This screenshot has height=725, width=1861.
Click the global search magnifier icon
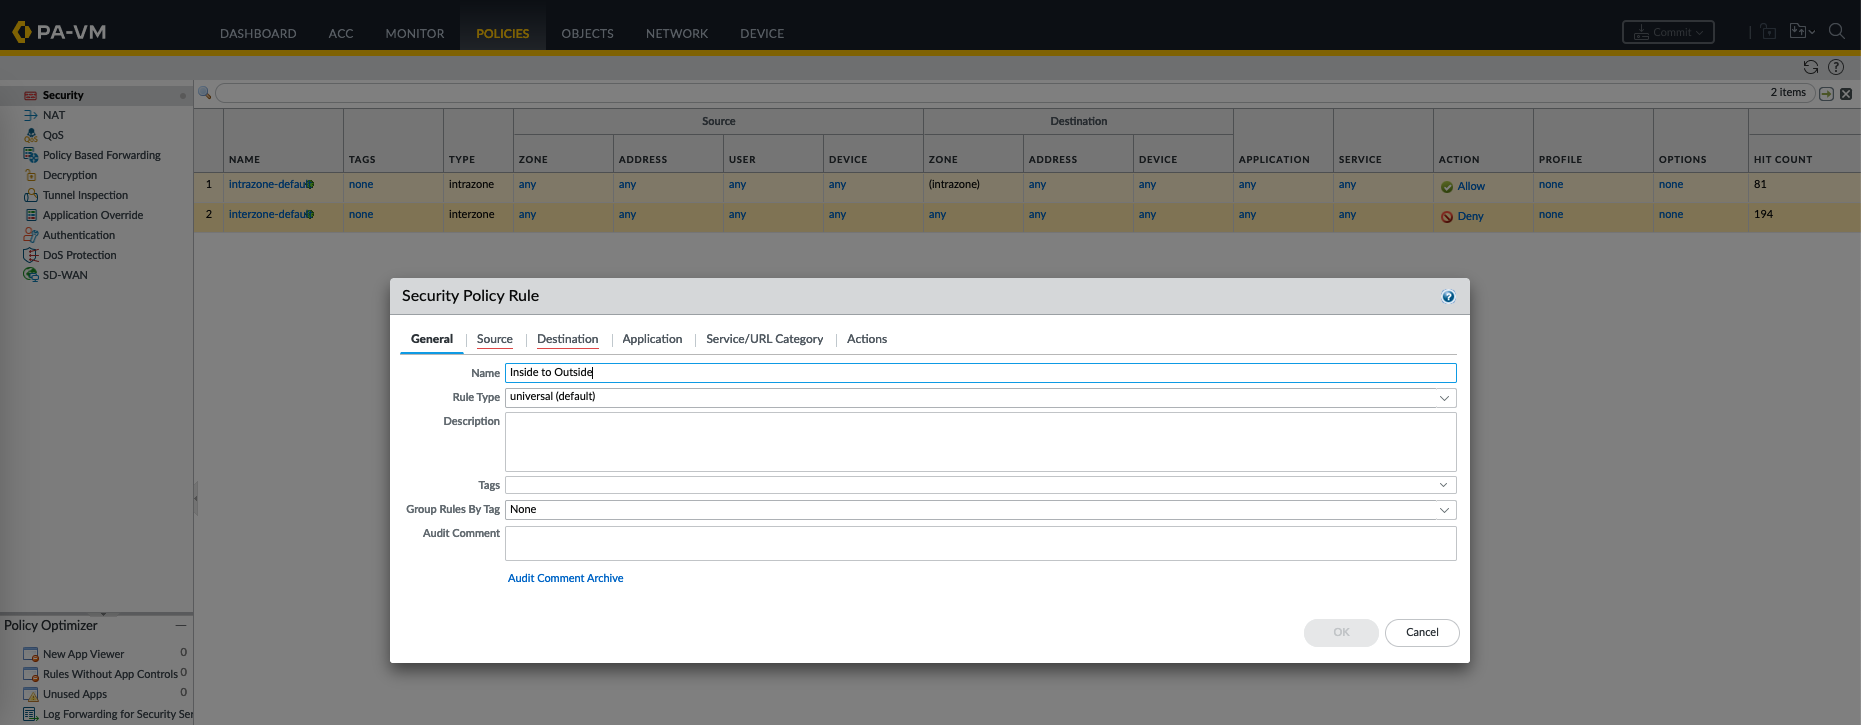point(1836,32)
